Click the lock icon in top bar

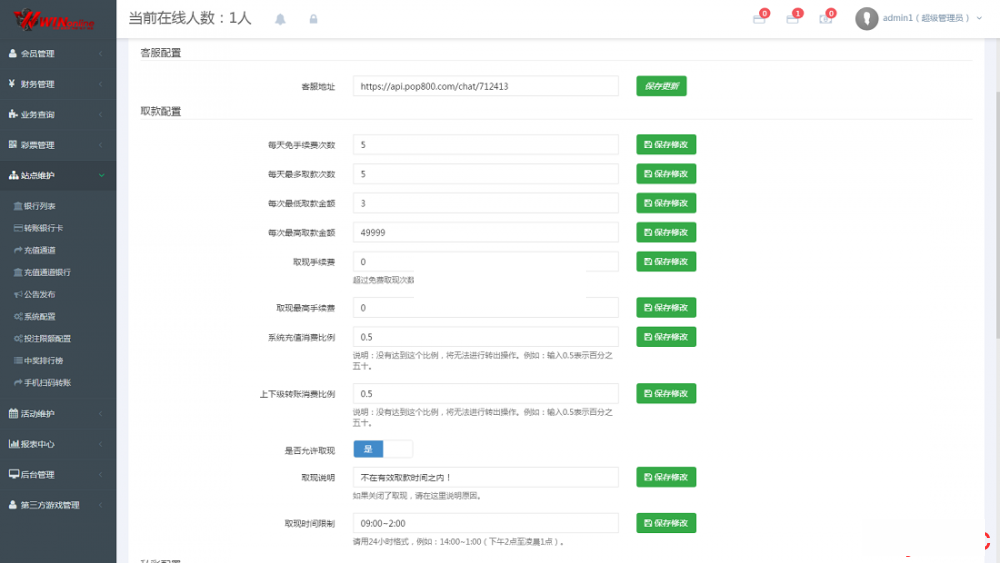pos(313,19)
